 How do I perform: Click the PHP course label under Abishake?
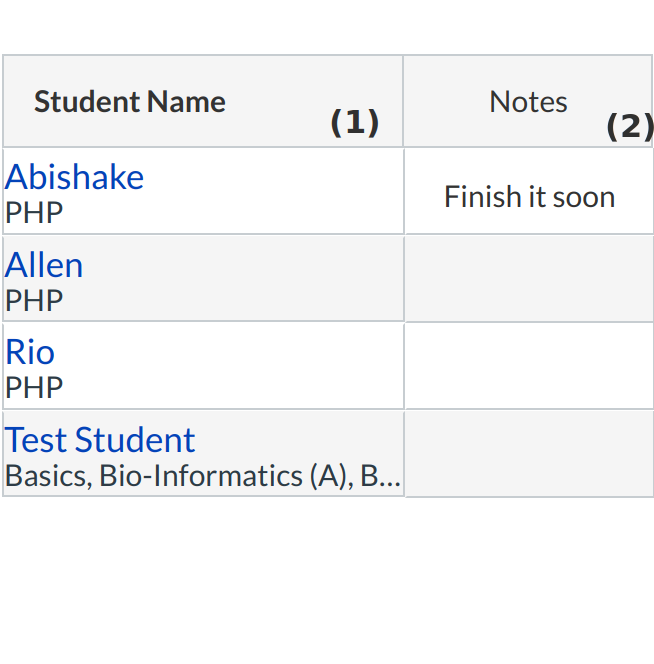pos(34,212)
